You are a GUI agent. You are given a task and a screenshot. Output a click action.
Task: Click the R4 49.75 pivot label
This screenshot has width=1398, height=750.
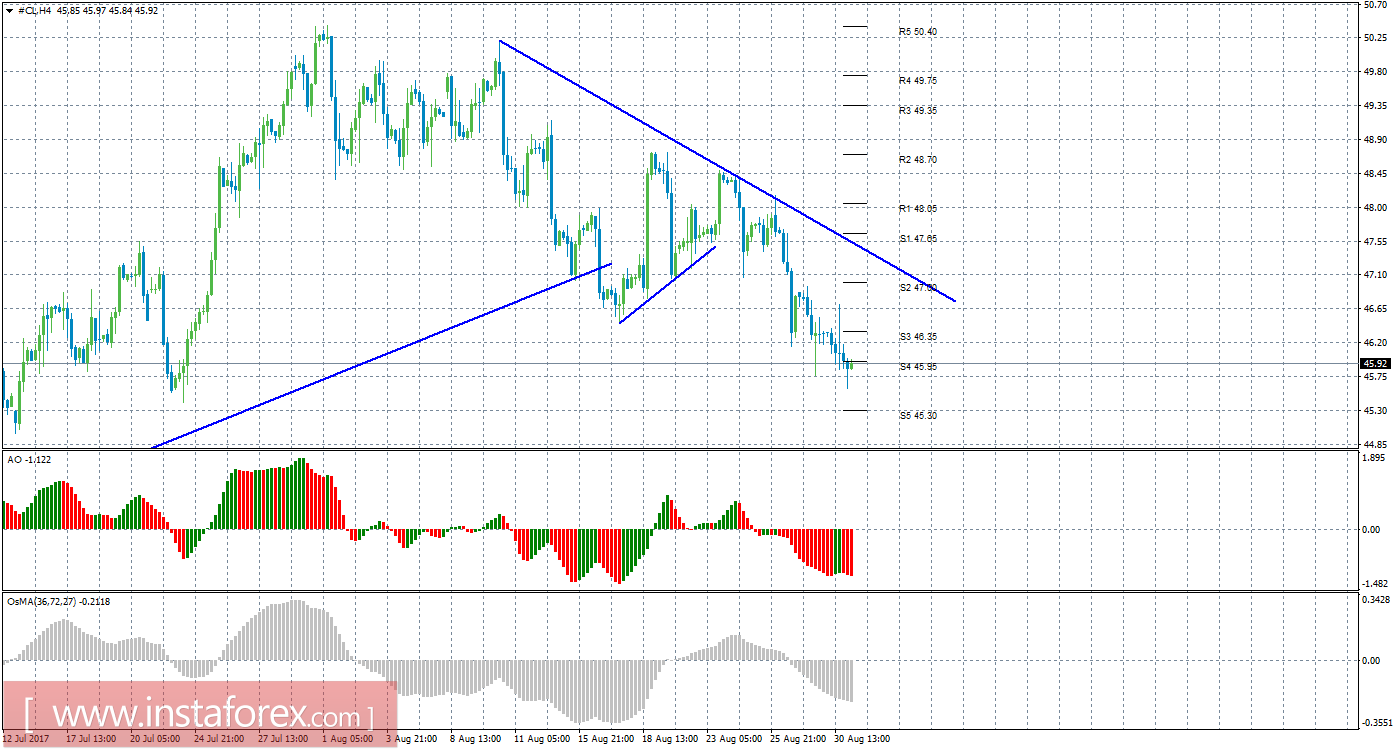[x=917, y=80]
